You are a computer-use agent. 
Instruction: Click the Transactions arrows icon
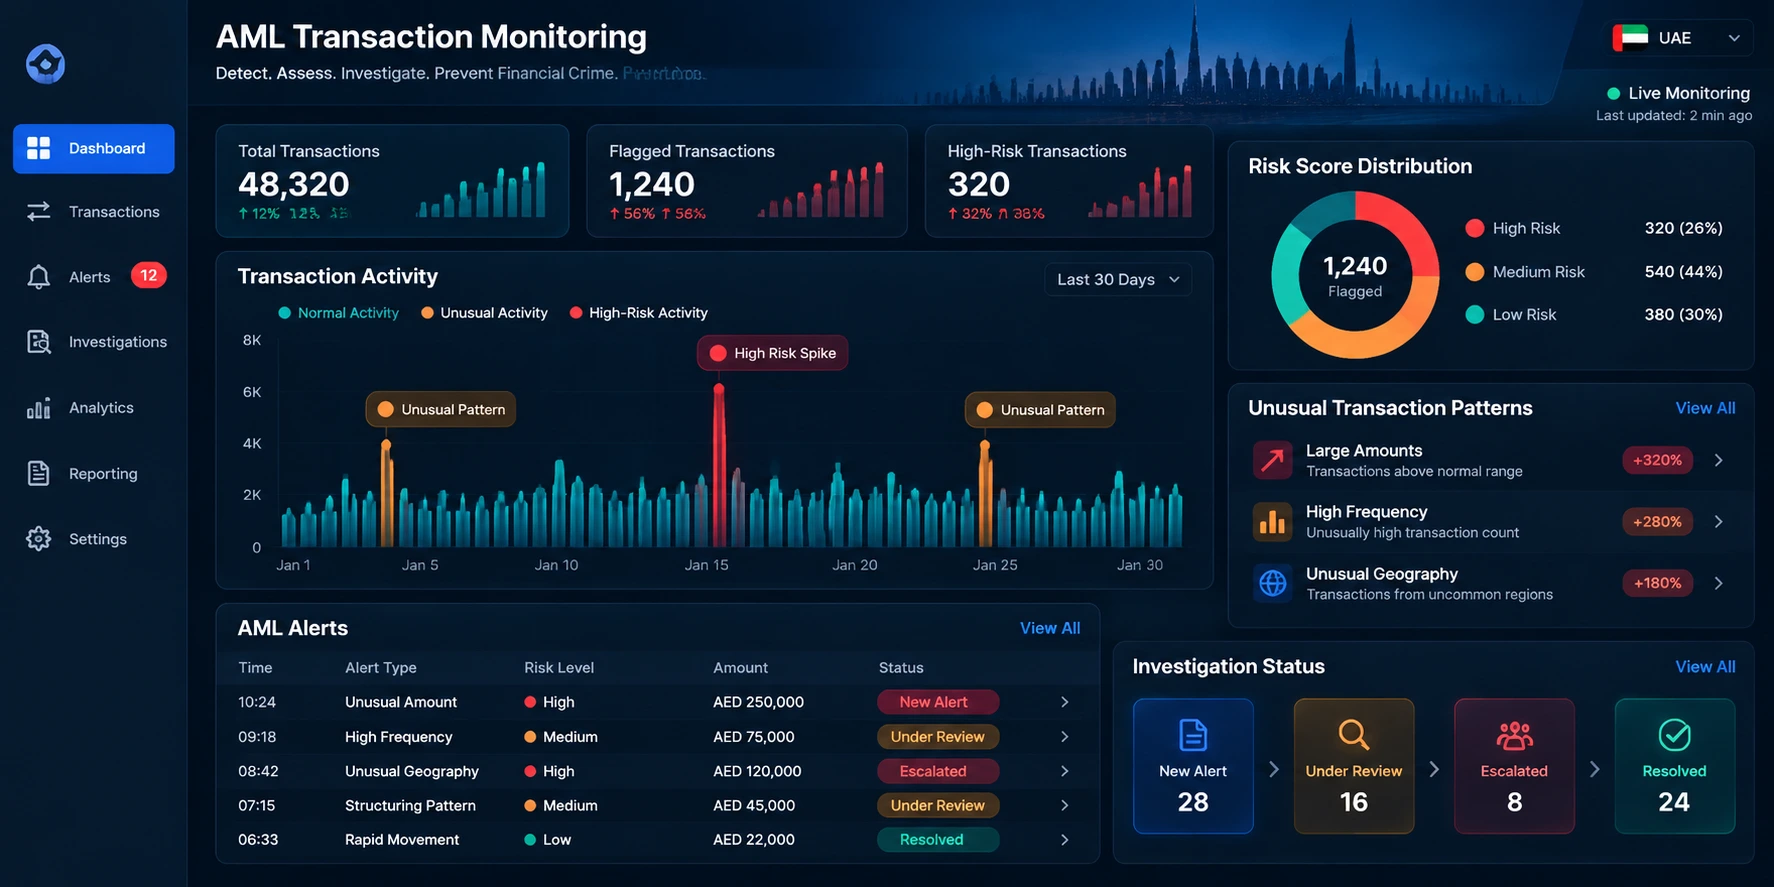pyautogui.click(x=38, y=212)
